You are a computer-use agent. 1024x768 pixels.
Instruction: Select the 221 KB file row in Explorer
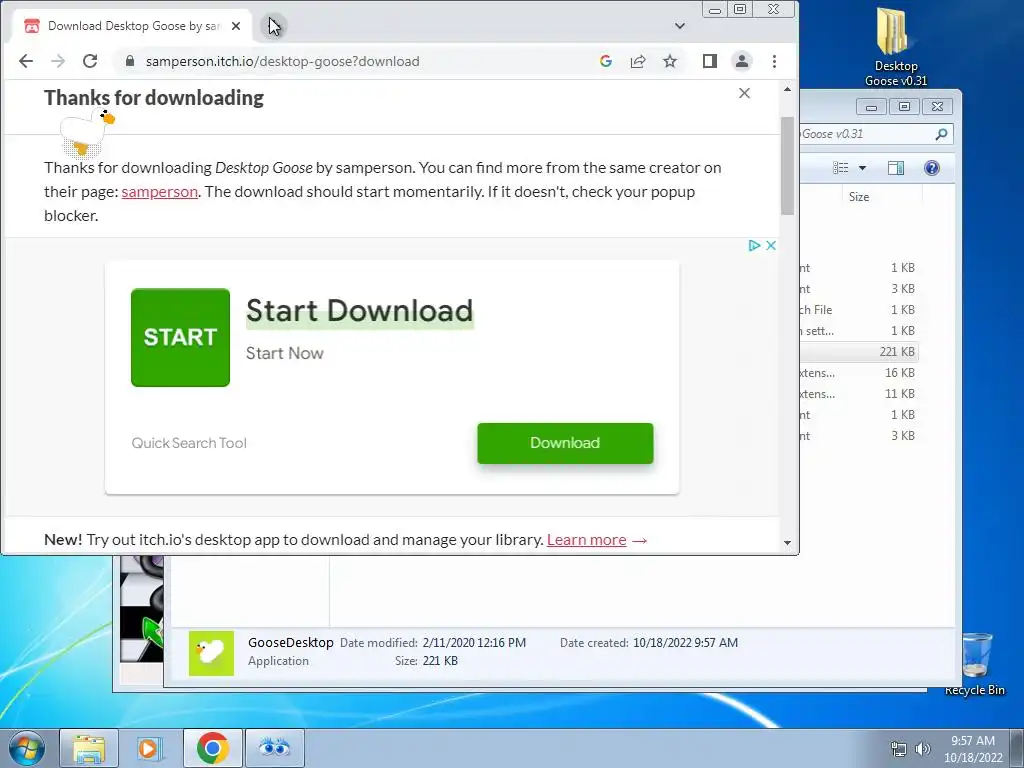click(x=859, y=352)
